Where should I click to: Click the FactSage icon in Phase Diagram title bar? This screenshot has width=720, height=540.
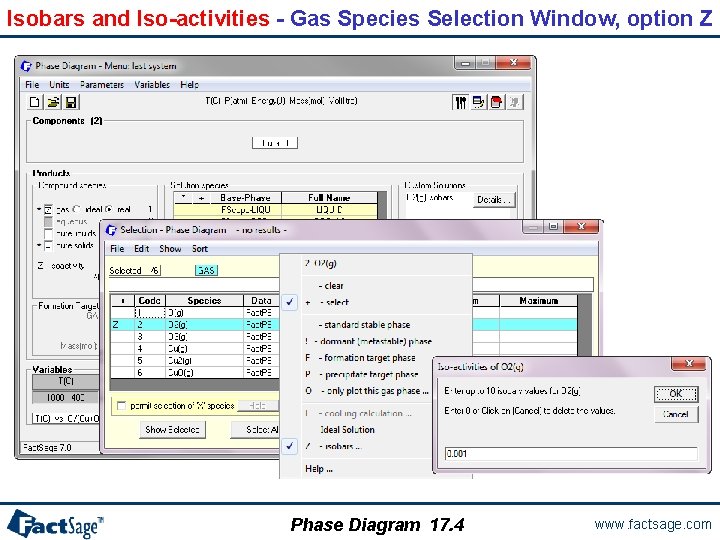[27, 66]
